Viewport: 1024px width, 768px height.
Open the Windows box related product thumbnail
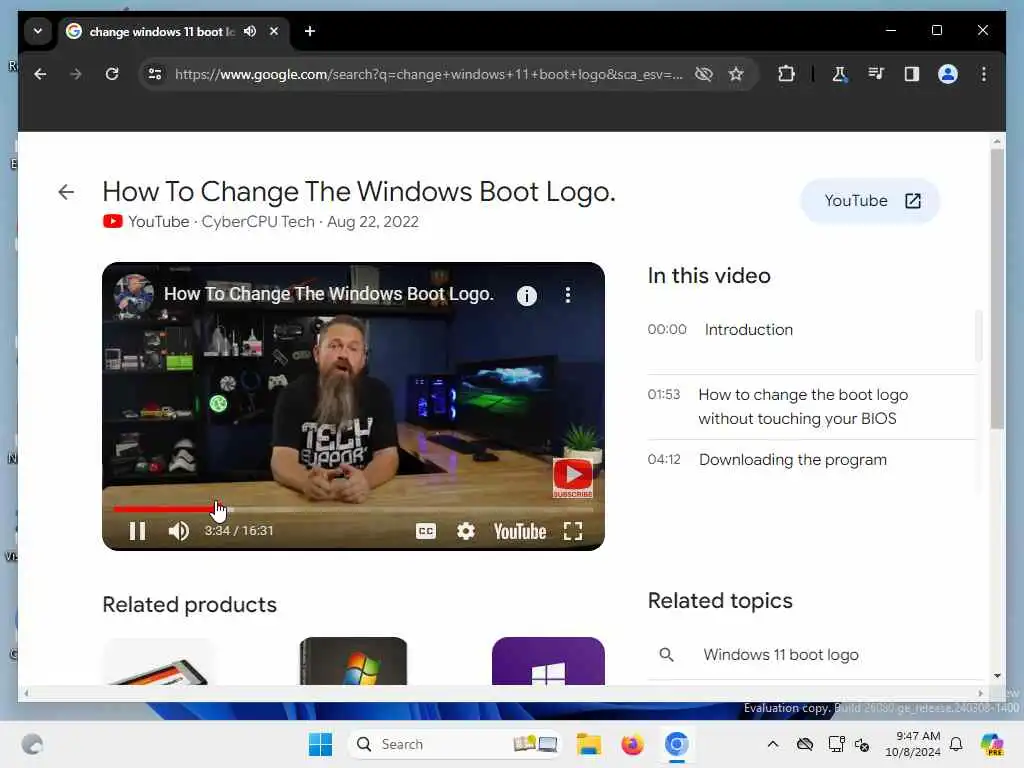(353, 661)
